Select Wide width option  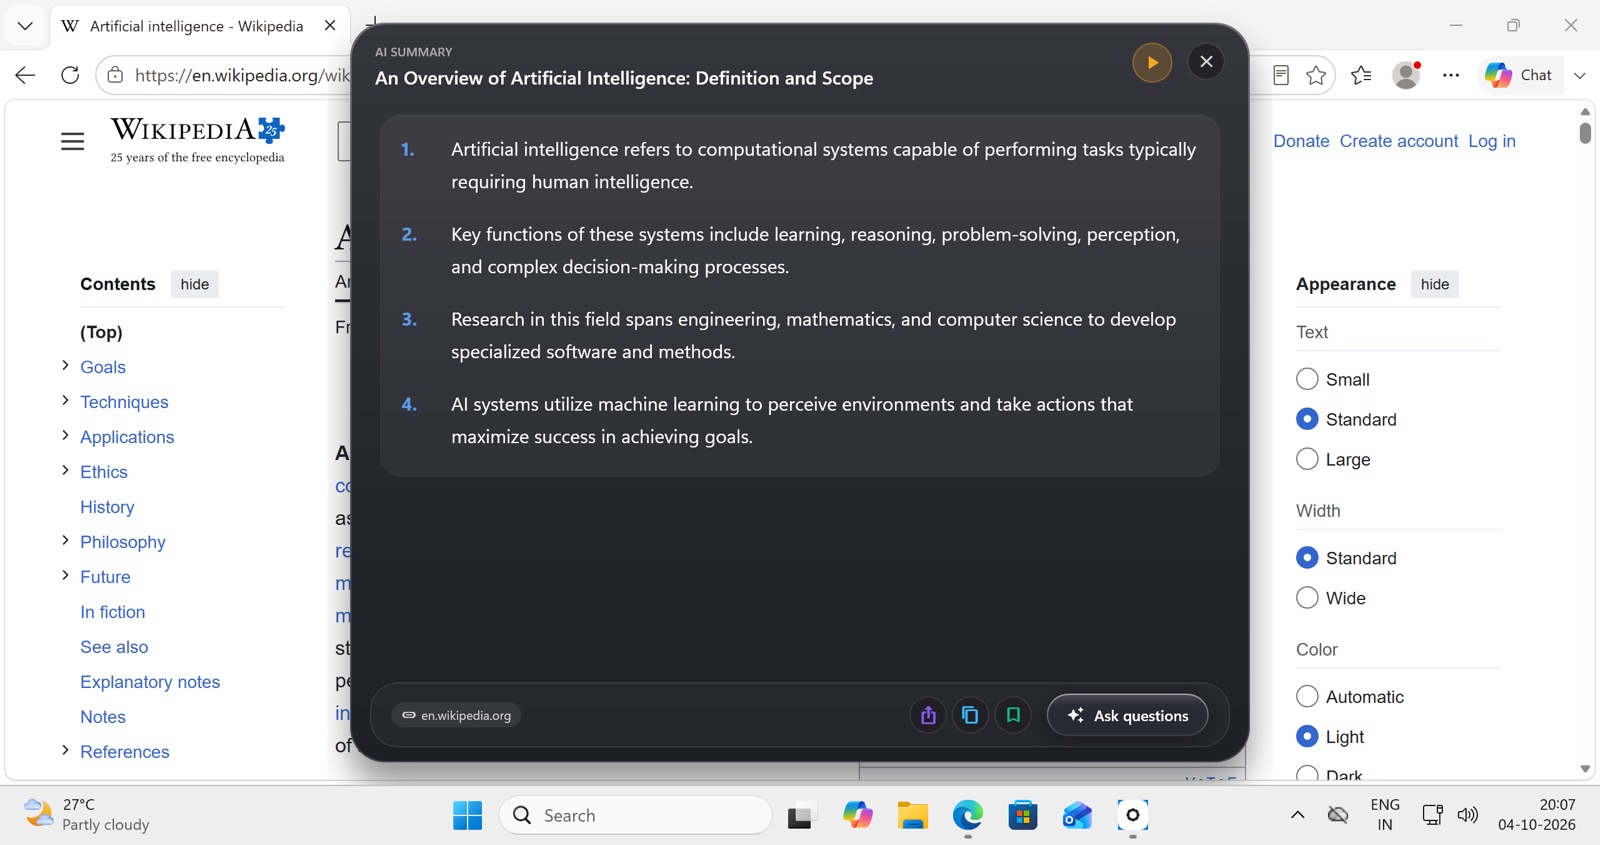[x=1307, y=598]
